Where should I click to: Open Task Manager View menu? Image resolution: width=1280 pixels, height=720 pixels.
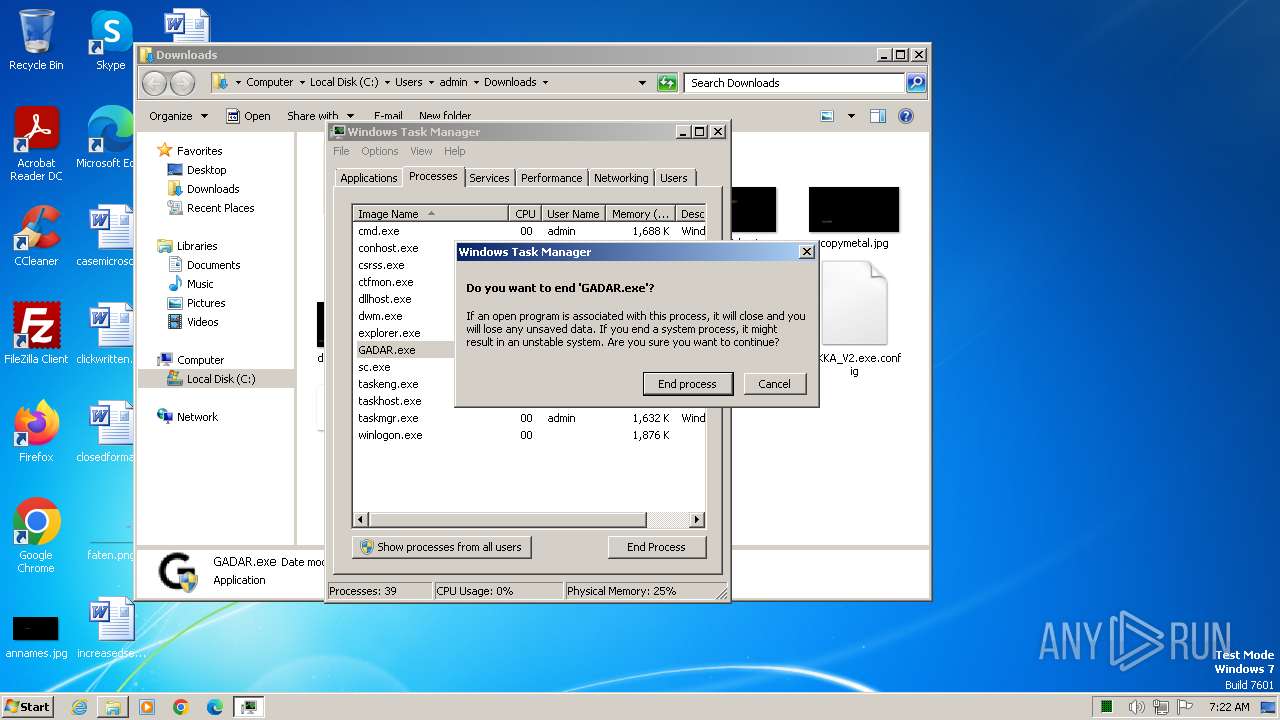pos(421,151)
